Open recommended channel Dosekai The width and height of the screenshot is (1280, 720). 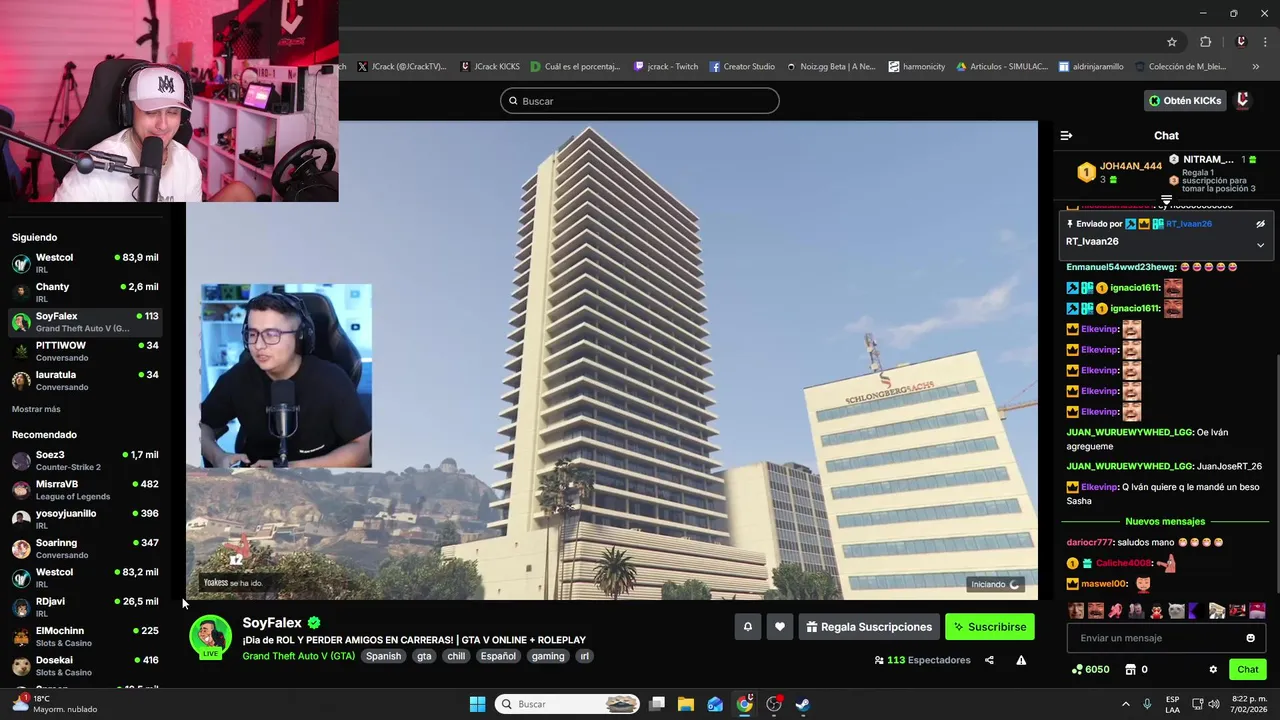point(85,665)
